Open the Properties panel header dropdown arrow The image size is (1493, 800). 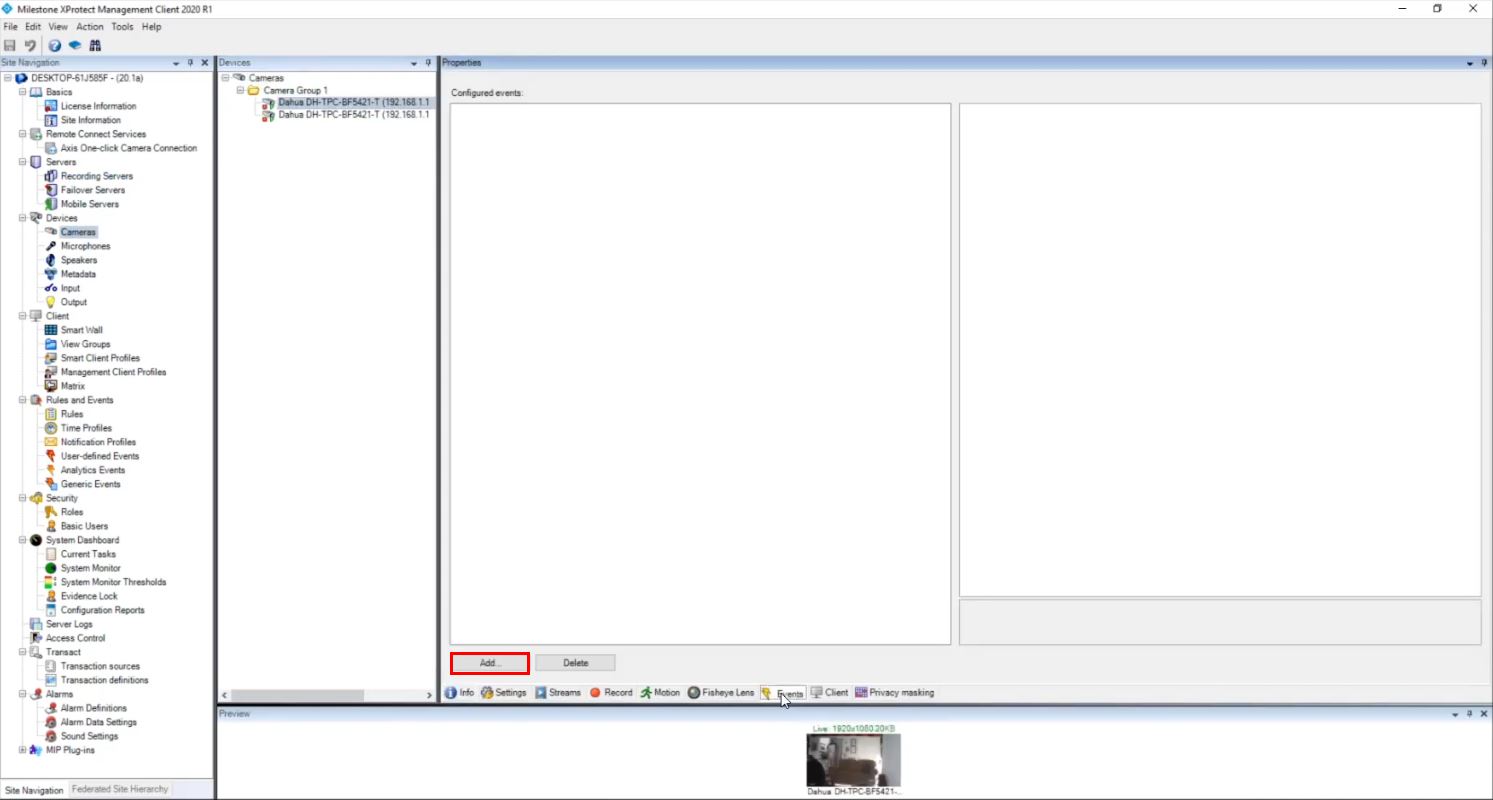point(1470,63)
